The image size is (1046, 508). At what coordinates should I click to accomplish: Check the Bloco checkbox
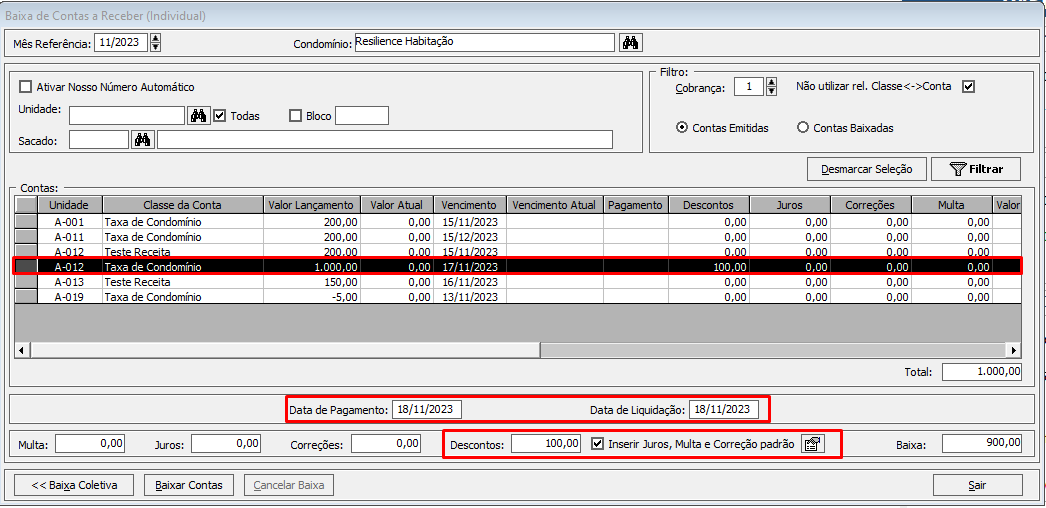click(296, 115)
